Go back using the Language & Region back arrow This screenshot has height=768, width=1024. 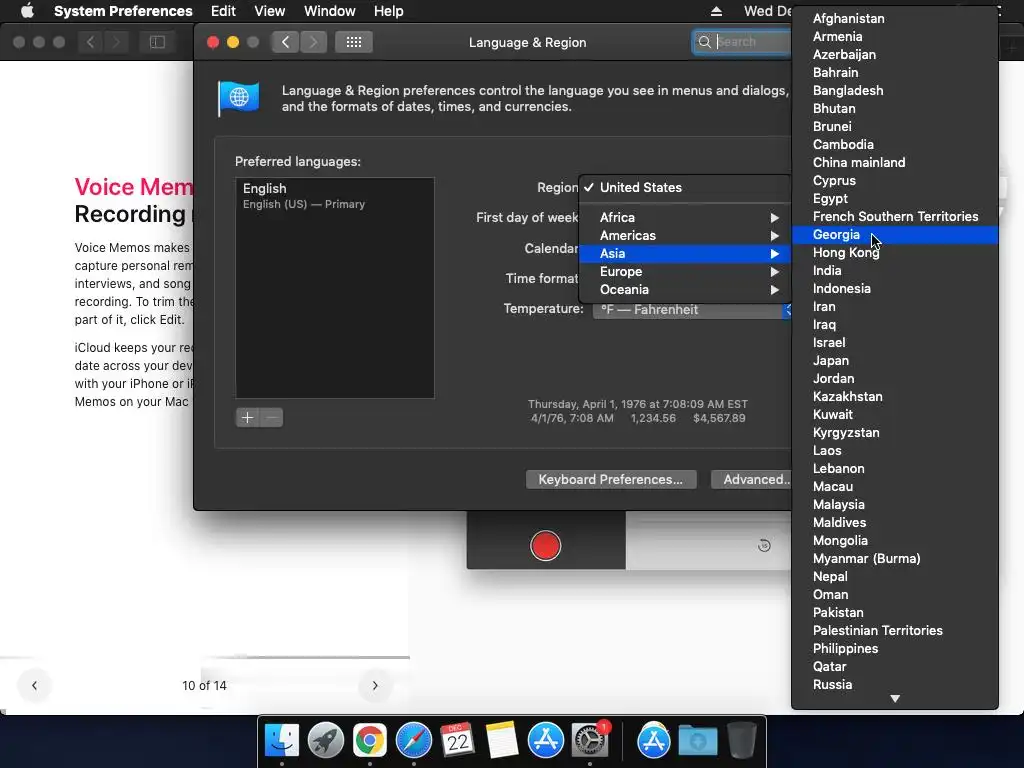pos(285,42)
